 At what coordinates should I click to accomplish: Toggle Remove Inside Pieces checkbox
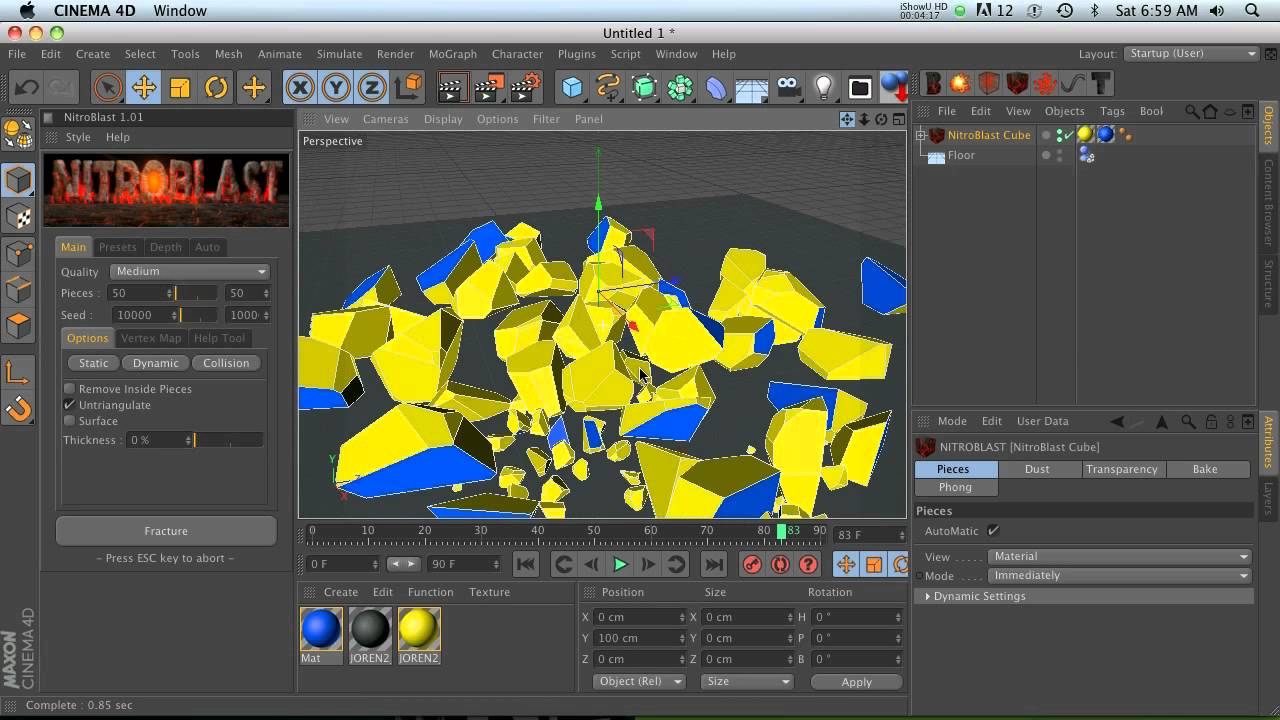[70, 389]
